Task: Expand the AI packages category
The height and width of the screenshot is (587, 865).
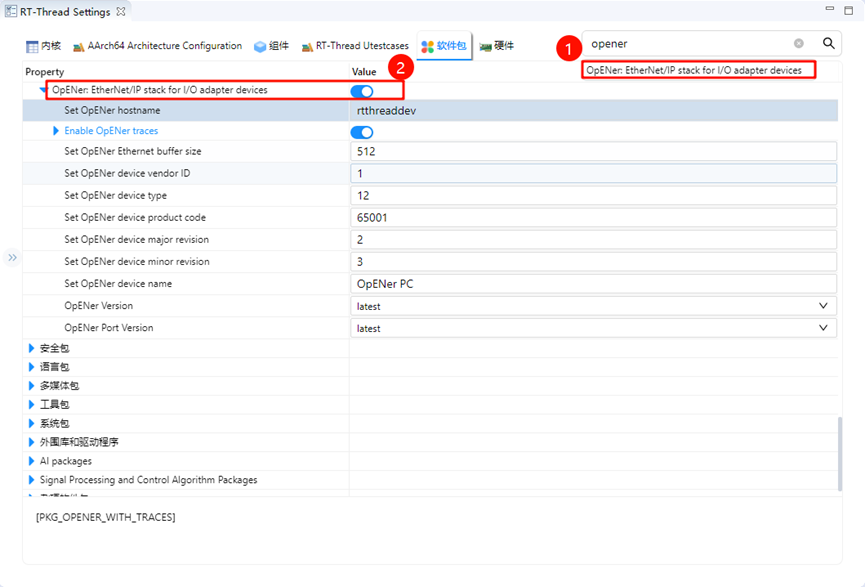Action: [x=31, y=461]
